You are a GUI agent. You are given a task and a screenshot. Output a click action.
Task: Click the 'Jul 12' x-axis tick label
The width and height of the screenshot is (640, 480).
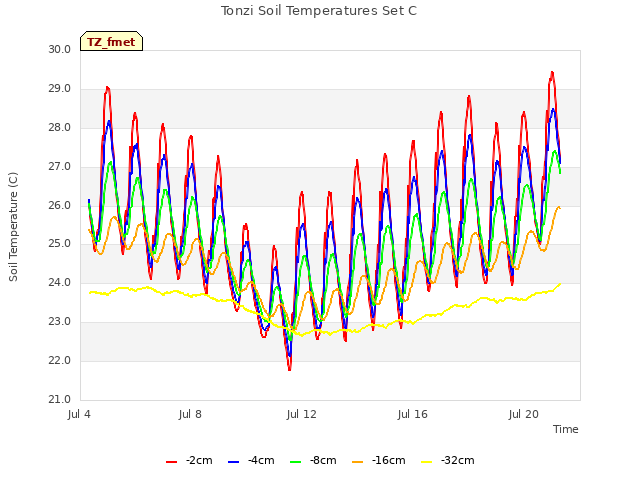(302, 414)
